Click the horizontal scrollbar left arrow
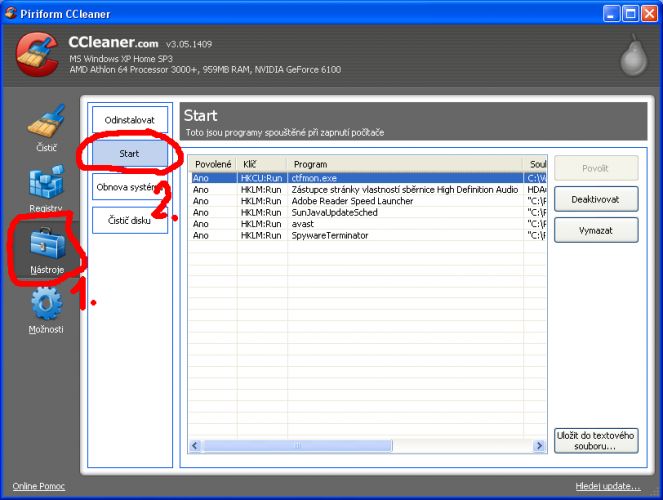Viewport: 663px width, 500px height. pyautogui.click(x=195, y=445)
